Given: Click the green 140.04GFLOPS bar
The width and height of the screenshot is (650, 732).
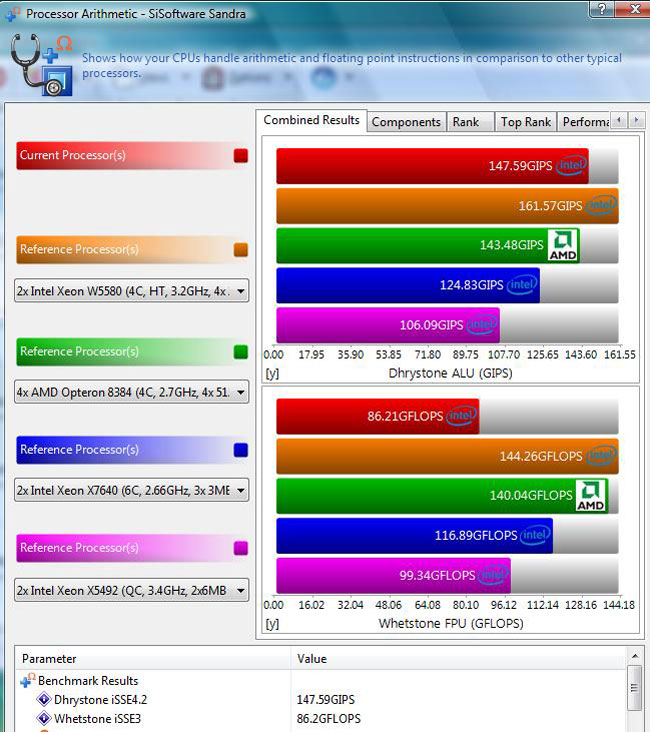Looking at the screenshot, I should point(442,495).
